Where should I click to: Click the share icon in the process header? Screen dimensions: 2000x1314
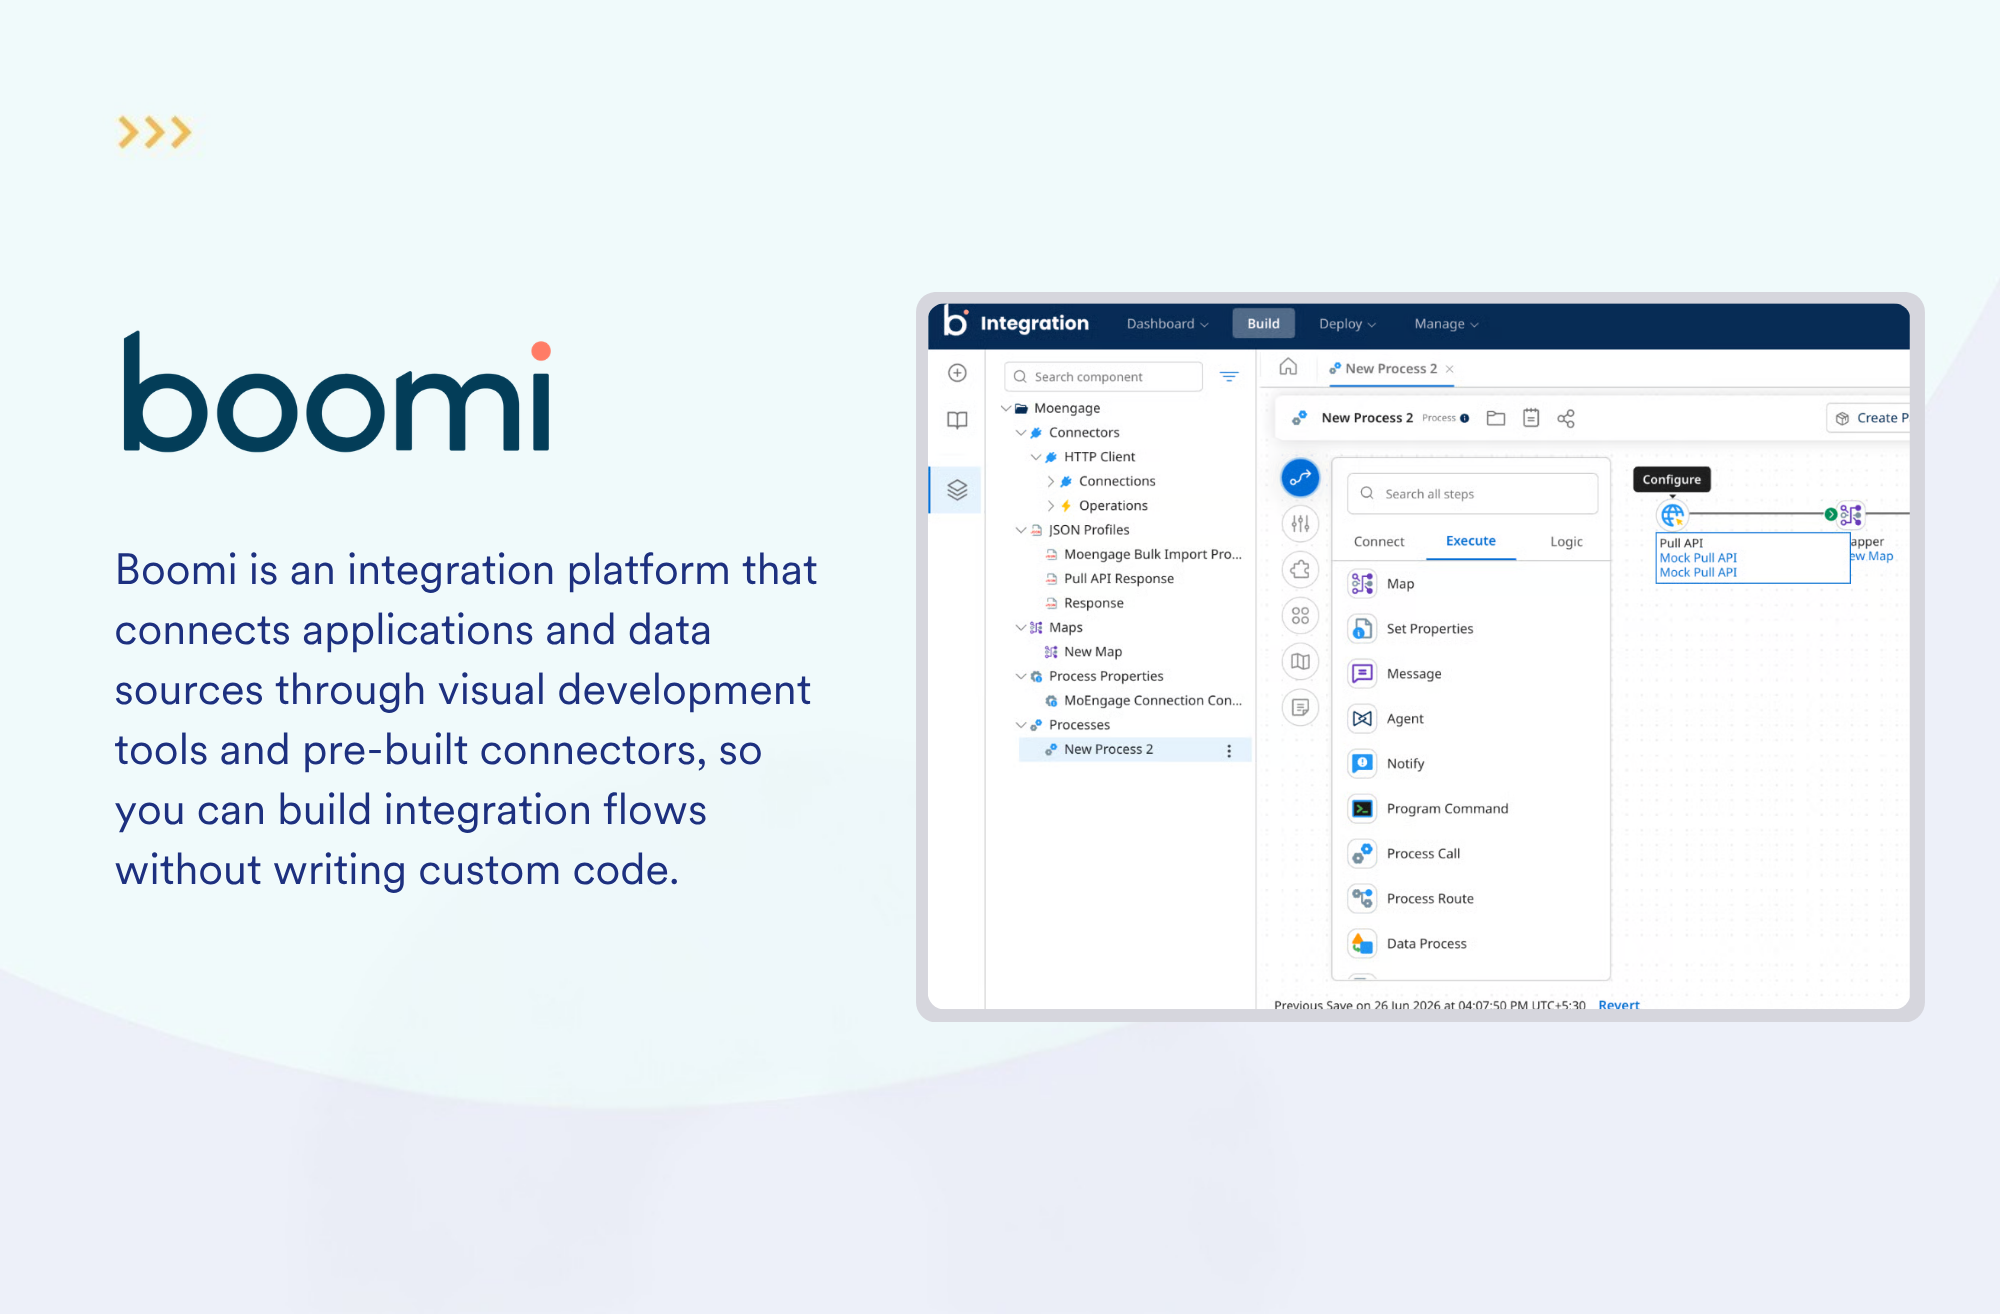pyautogui.click(x=1566, y=418)
